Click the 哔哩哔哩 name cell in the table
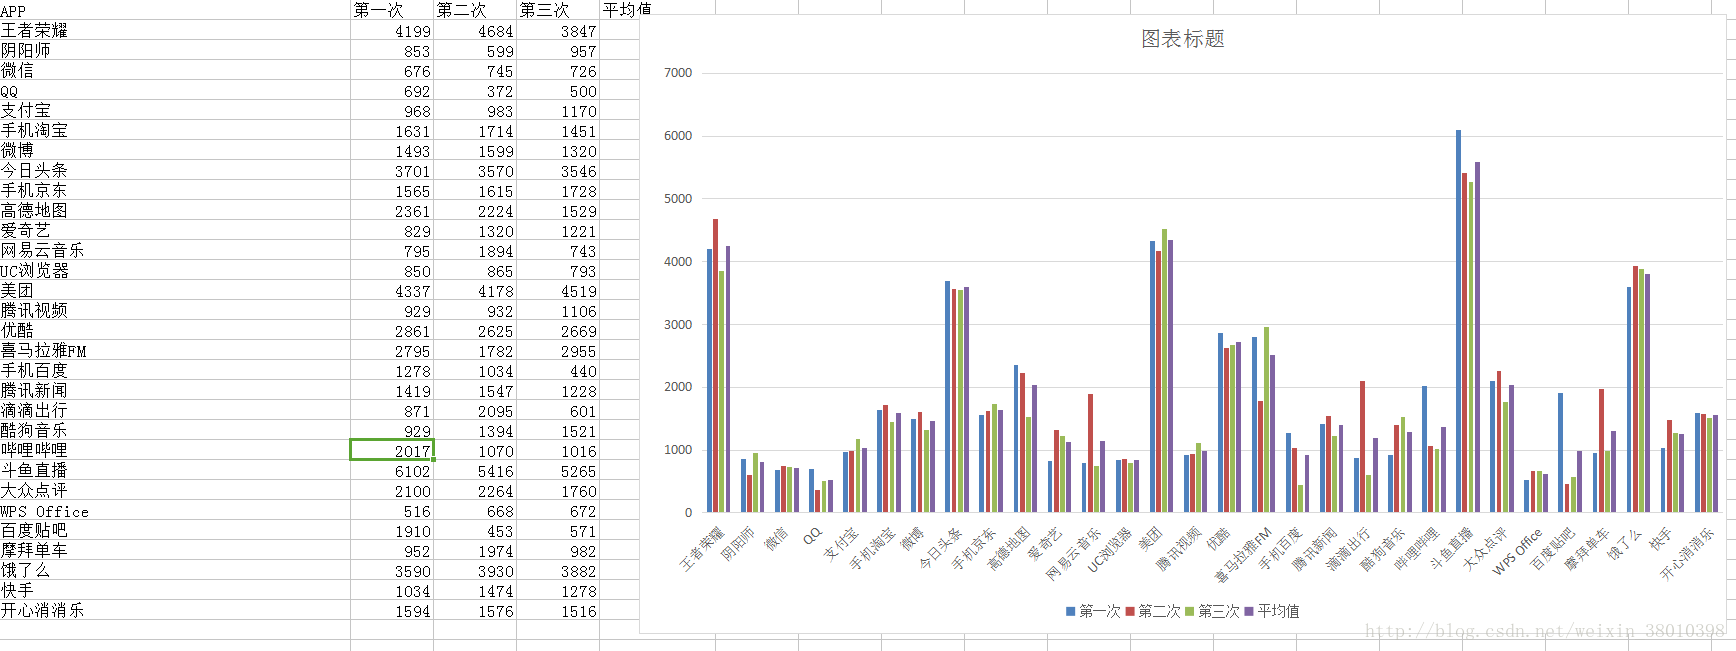Viewport: 1736px width, 651px height. tap(175, 450)
